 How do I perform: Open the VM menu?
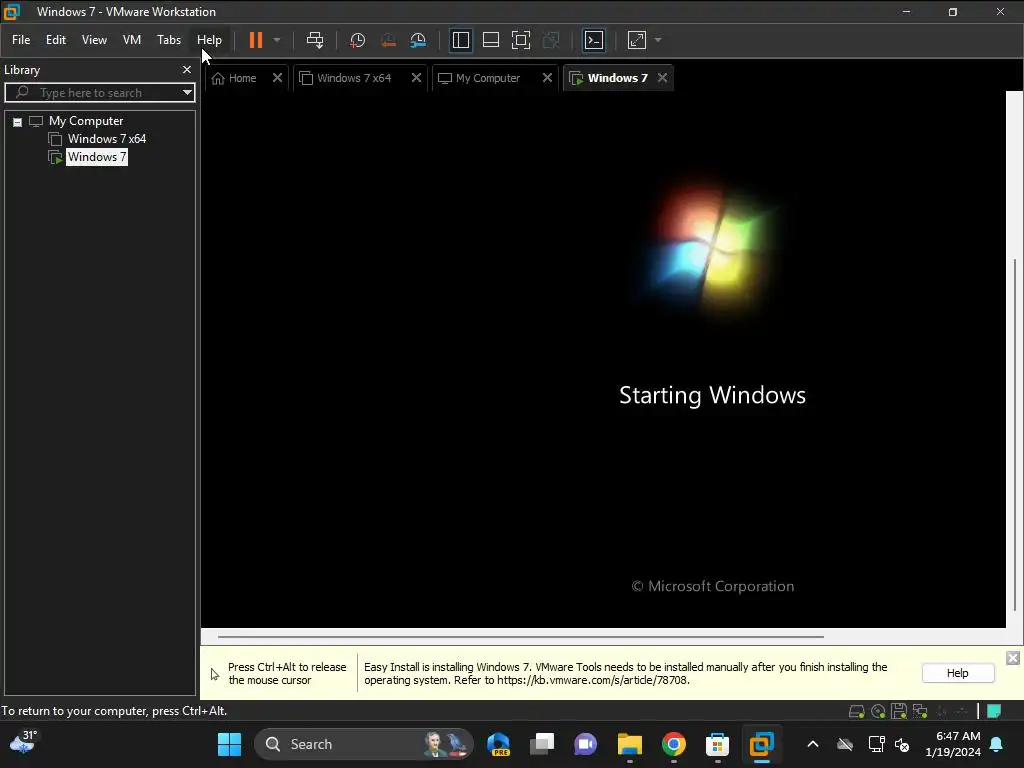click(x=132, y=40)
